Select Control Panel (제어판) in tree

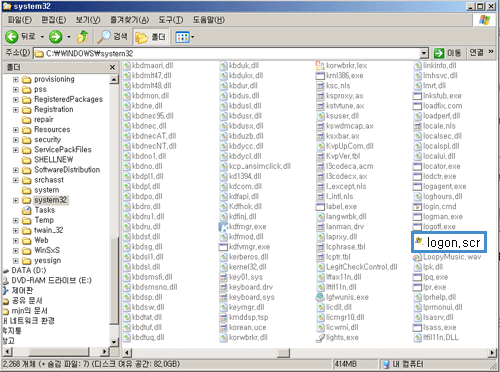click(22, 290)
